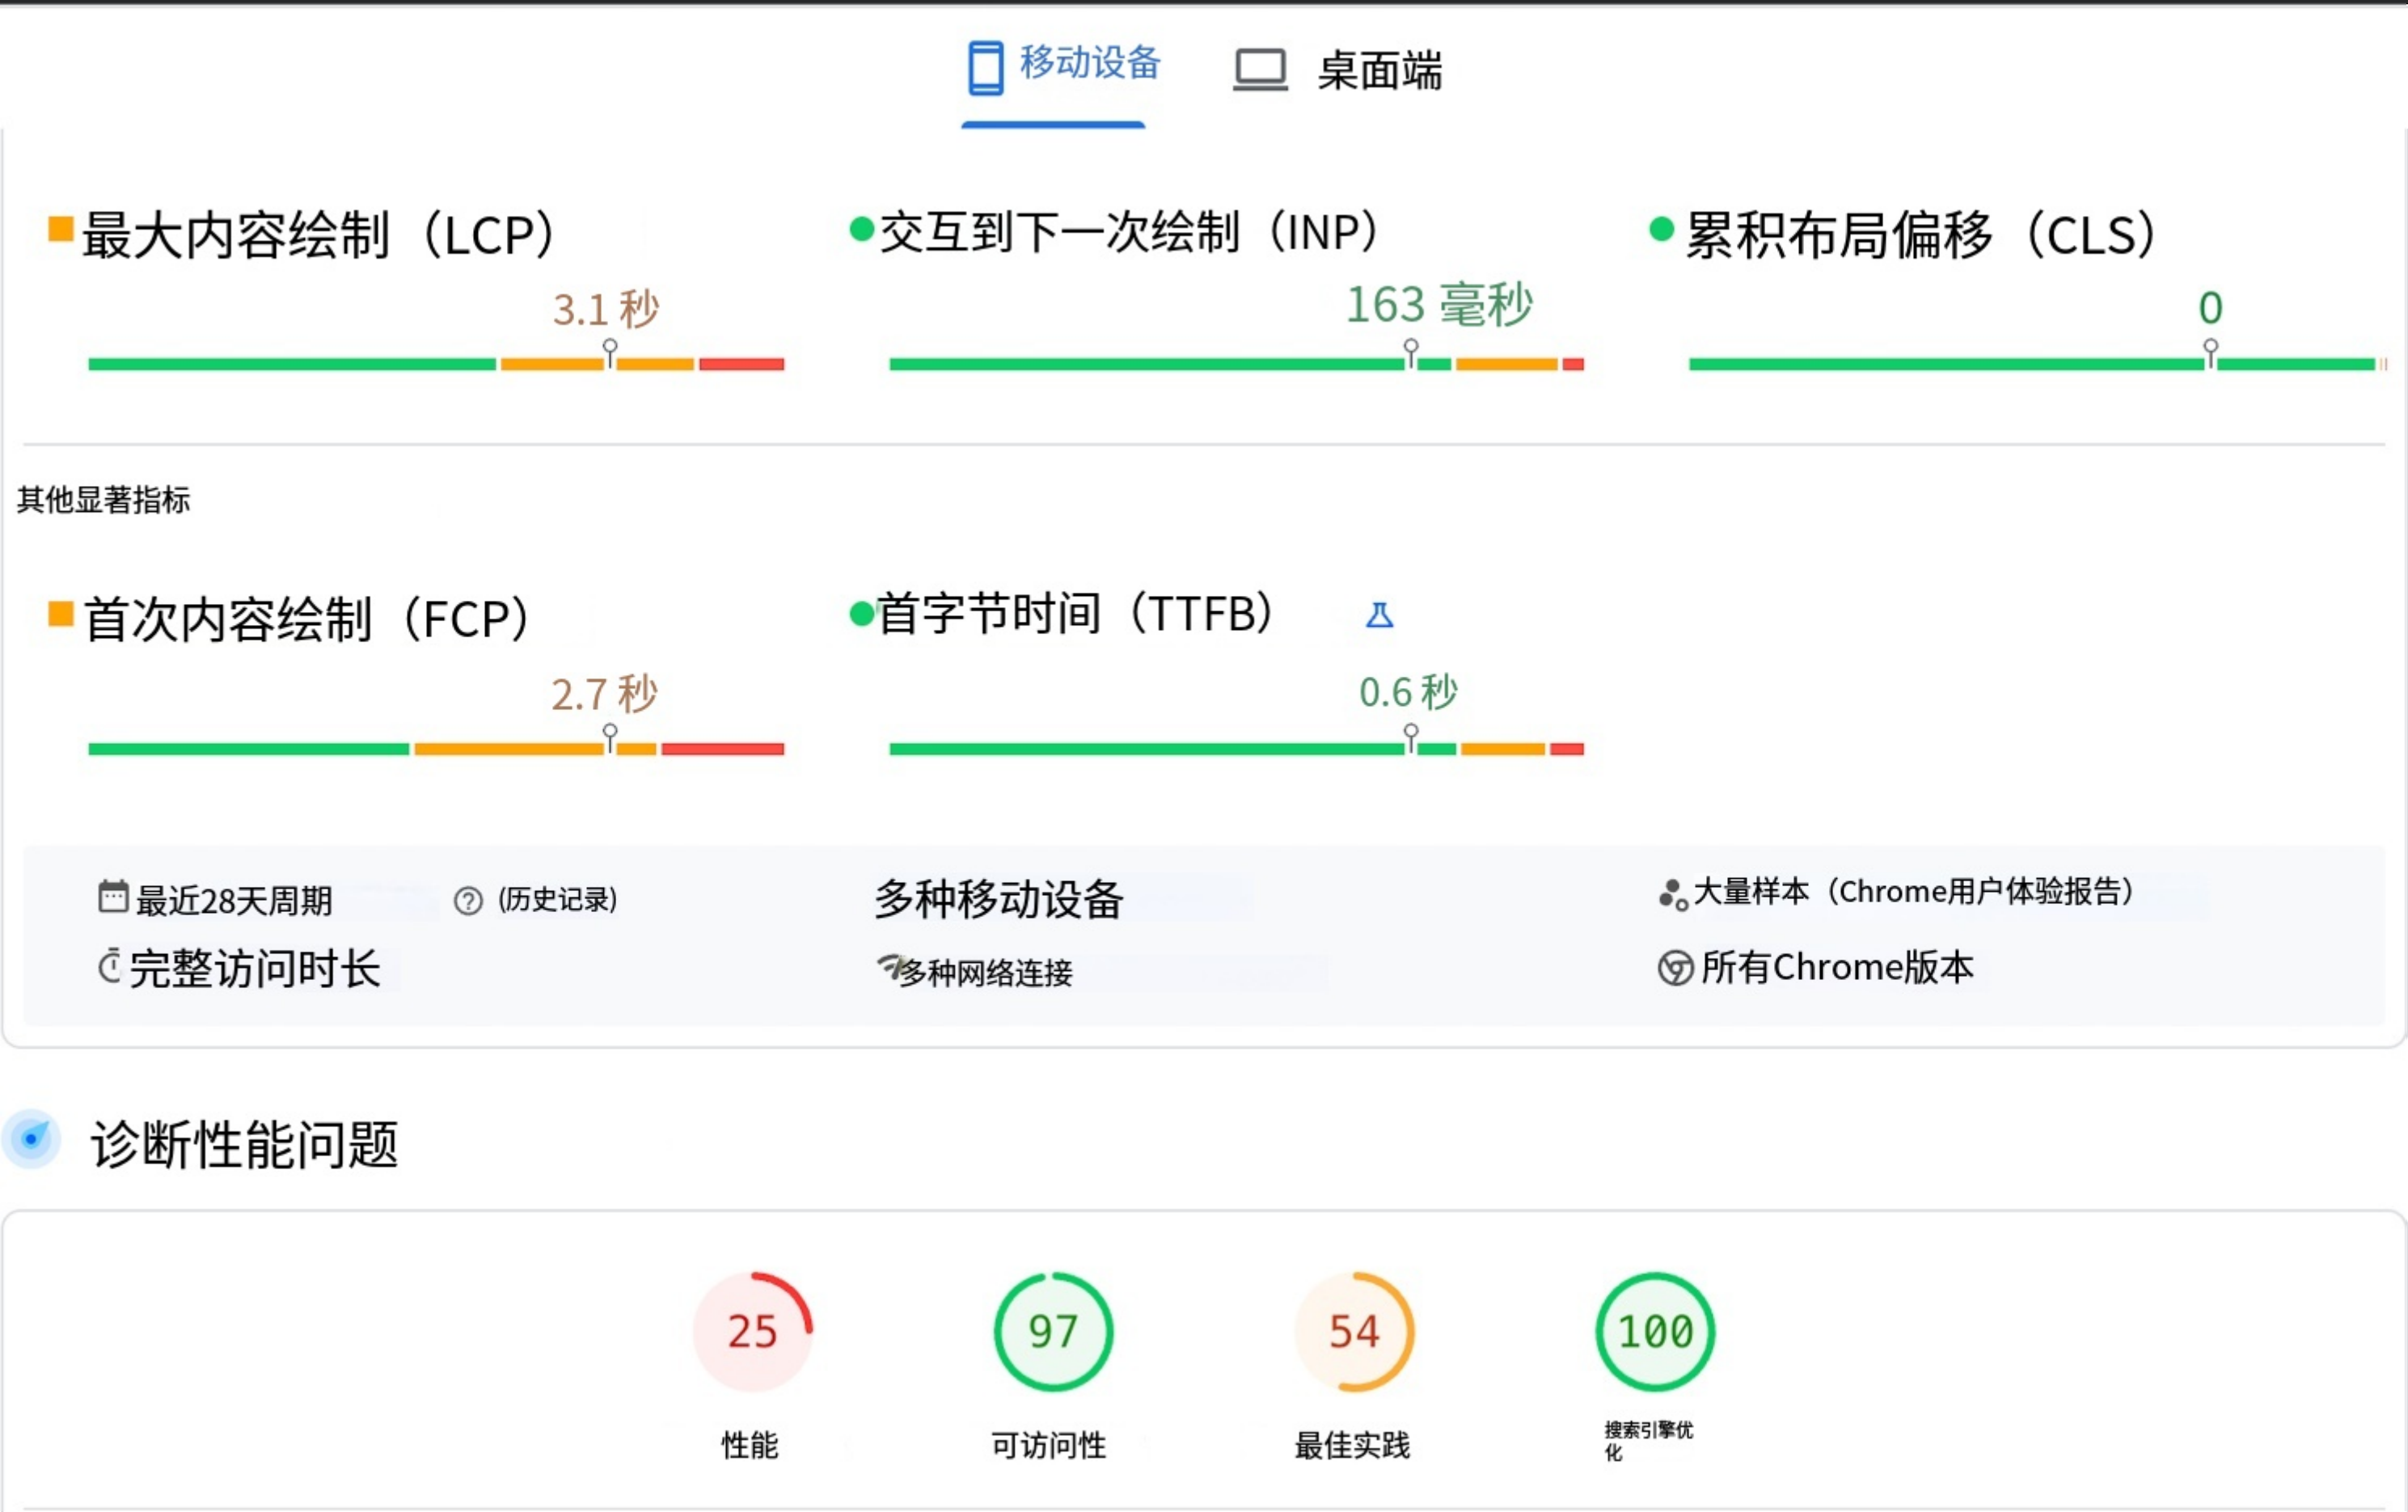This screenshot has width=2408, height=1512.
Task: Open the 最佳实践 score gauge showing 54
Action: [1354, 1332]
